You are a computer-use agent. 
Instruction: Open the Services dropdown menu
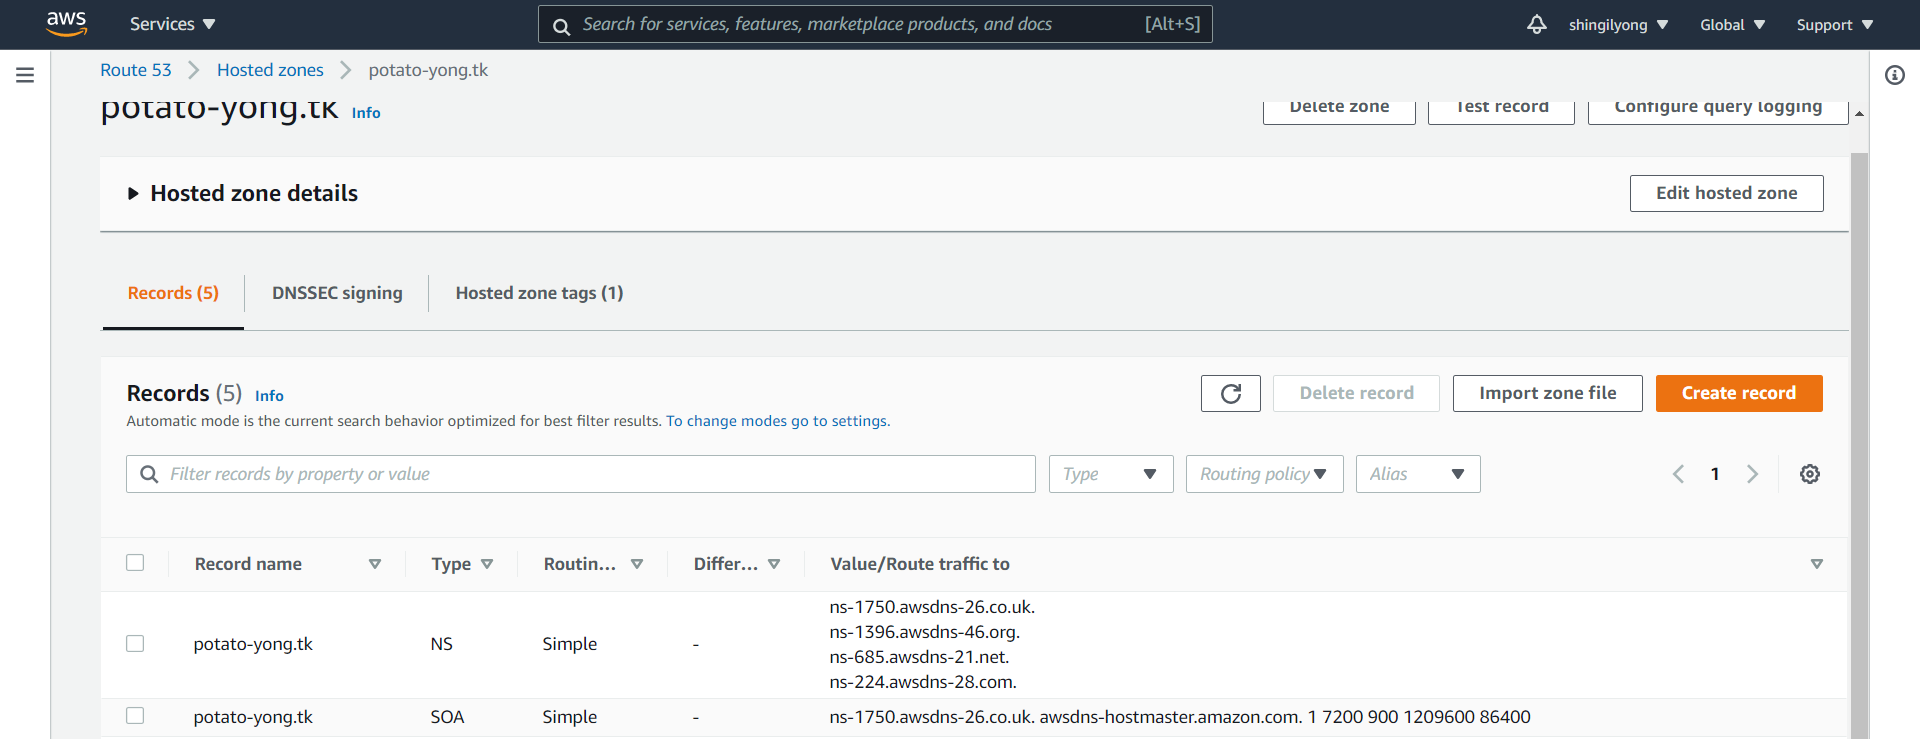coord(172,24)
